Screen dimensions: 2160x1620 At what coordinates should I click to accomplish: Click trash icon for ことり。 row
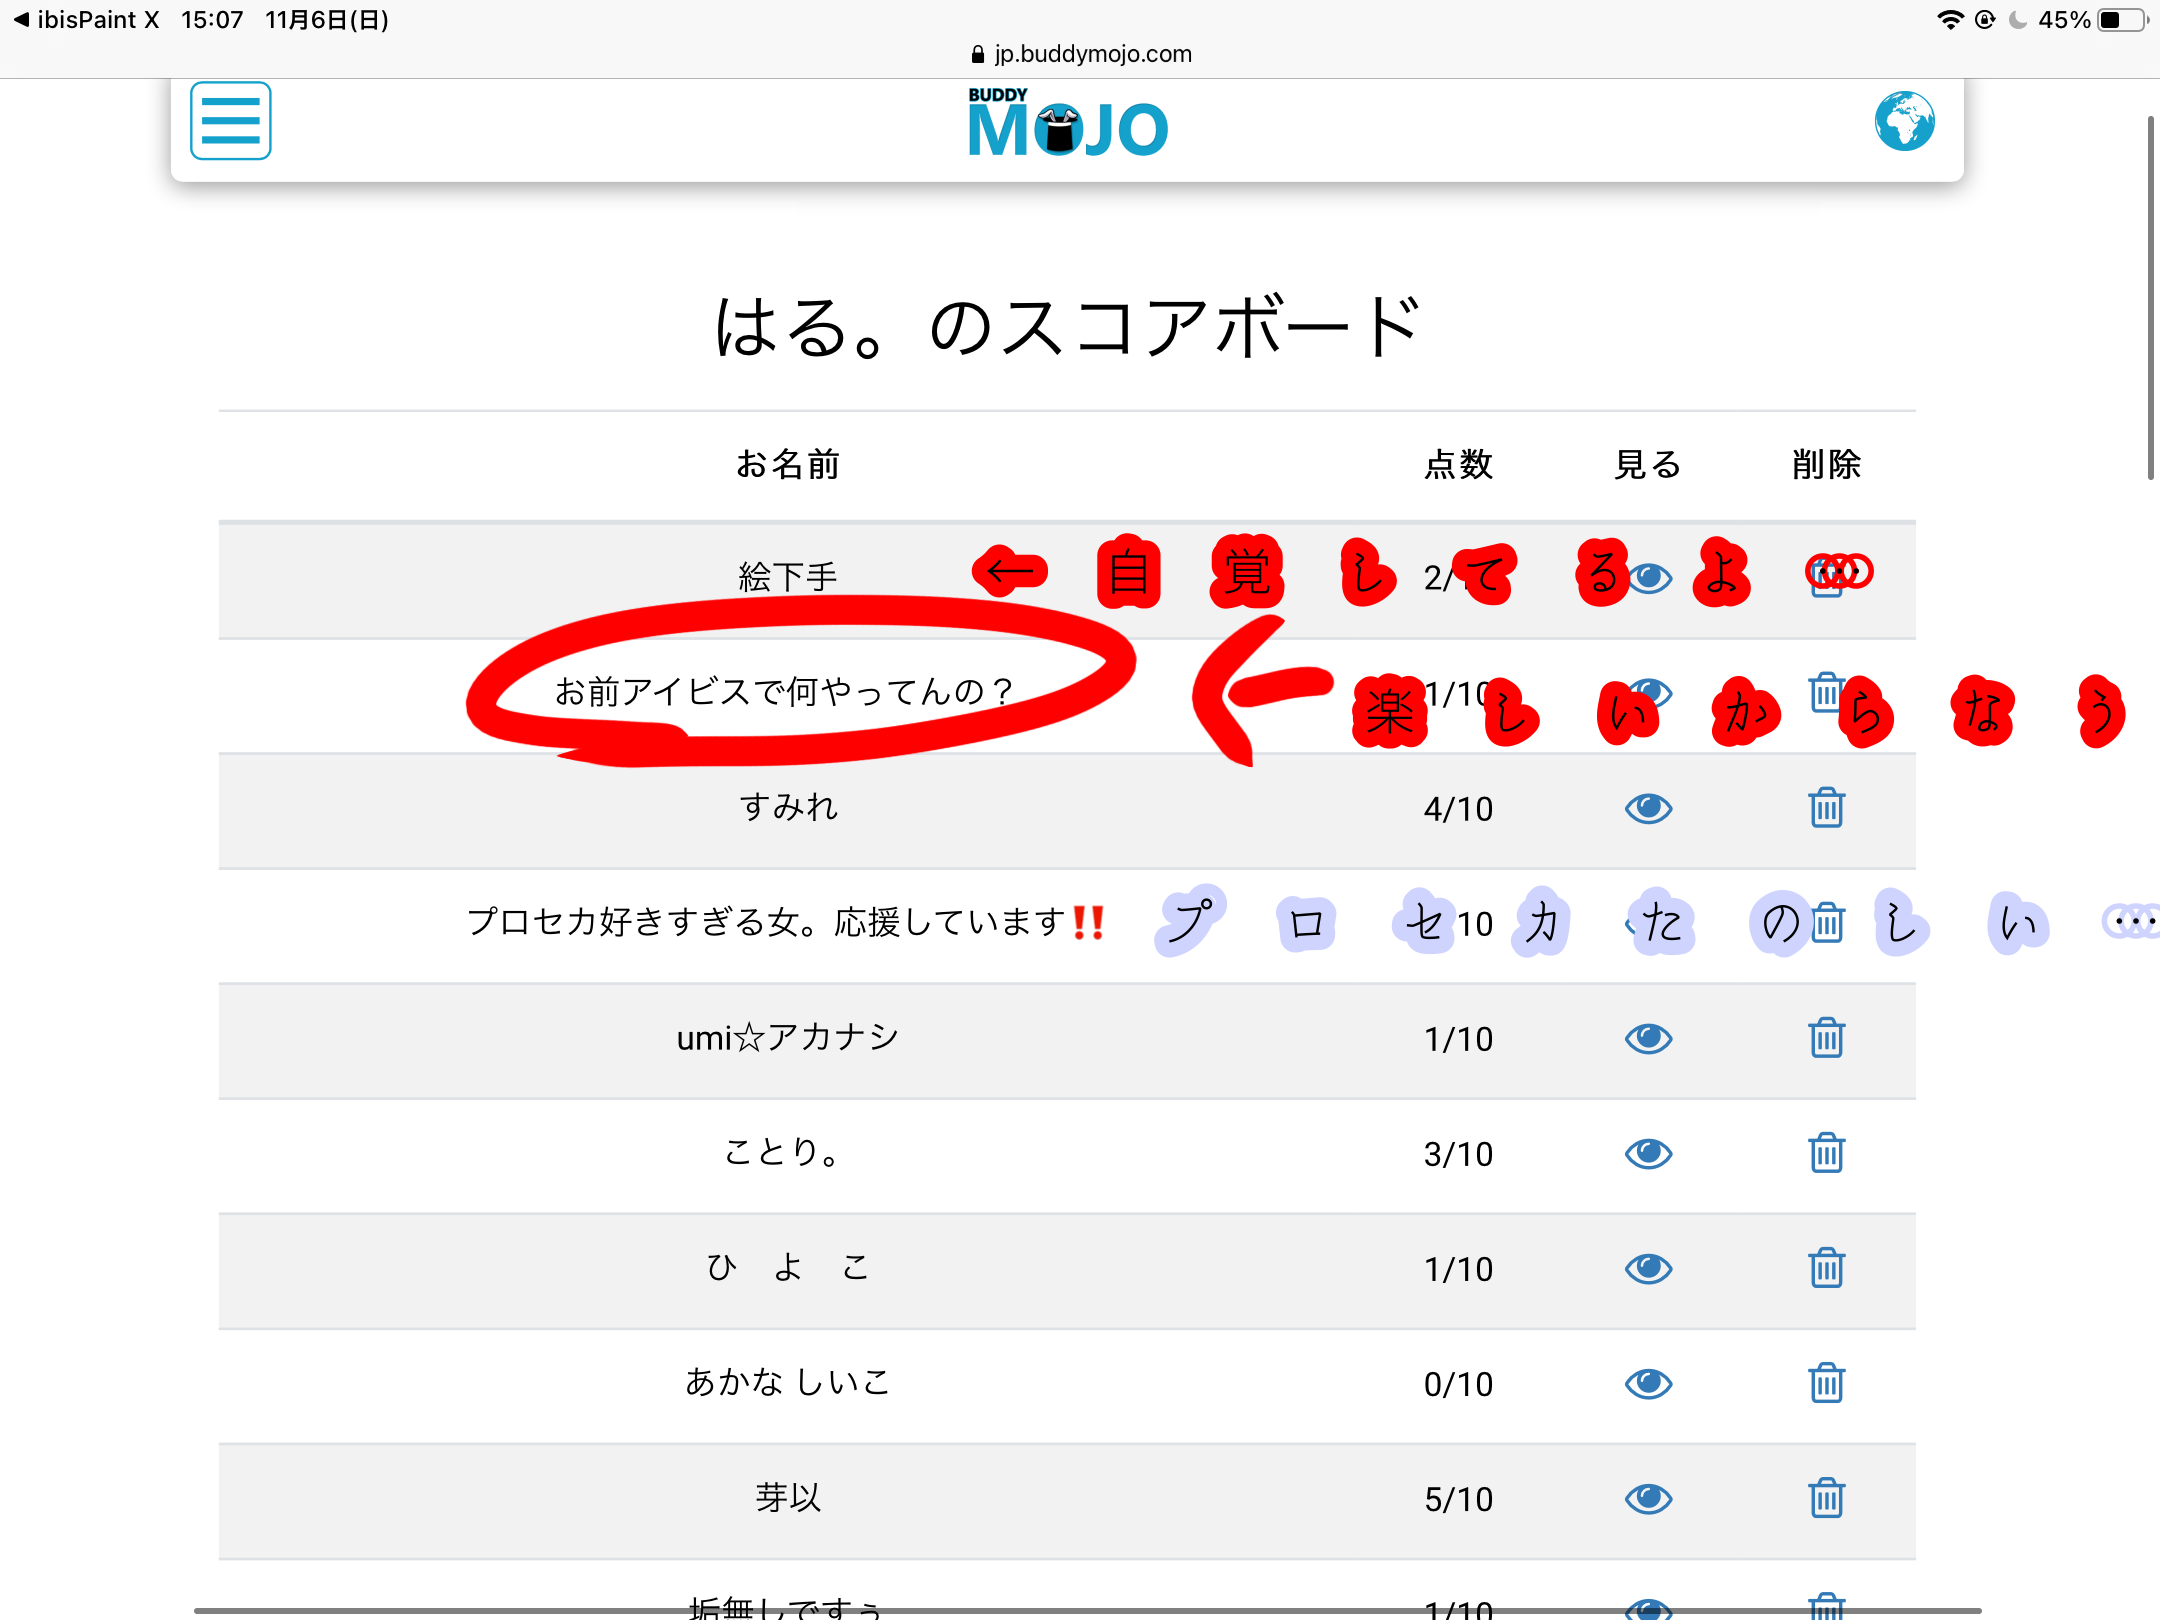click(x=1826, y=1153)
